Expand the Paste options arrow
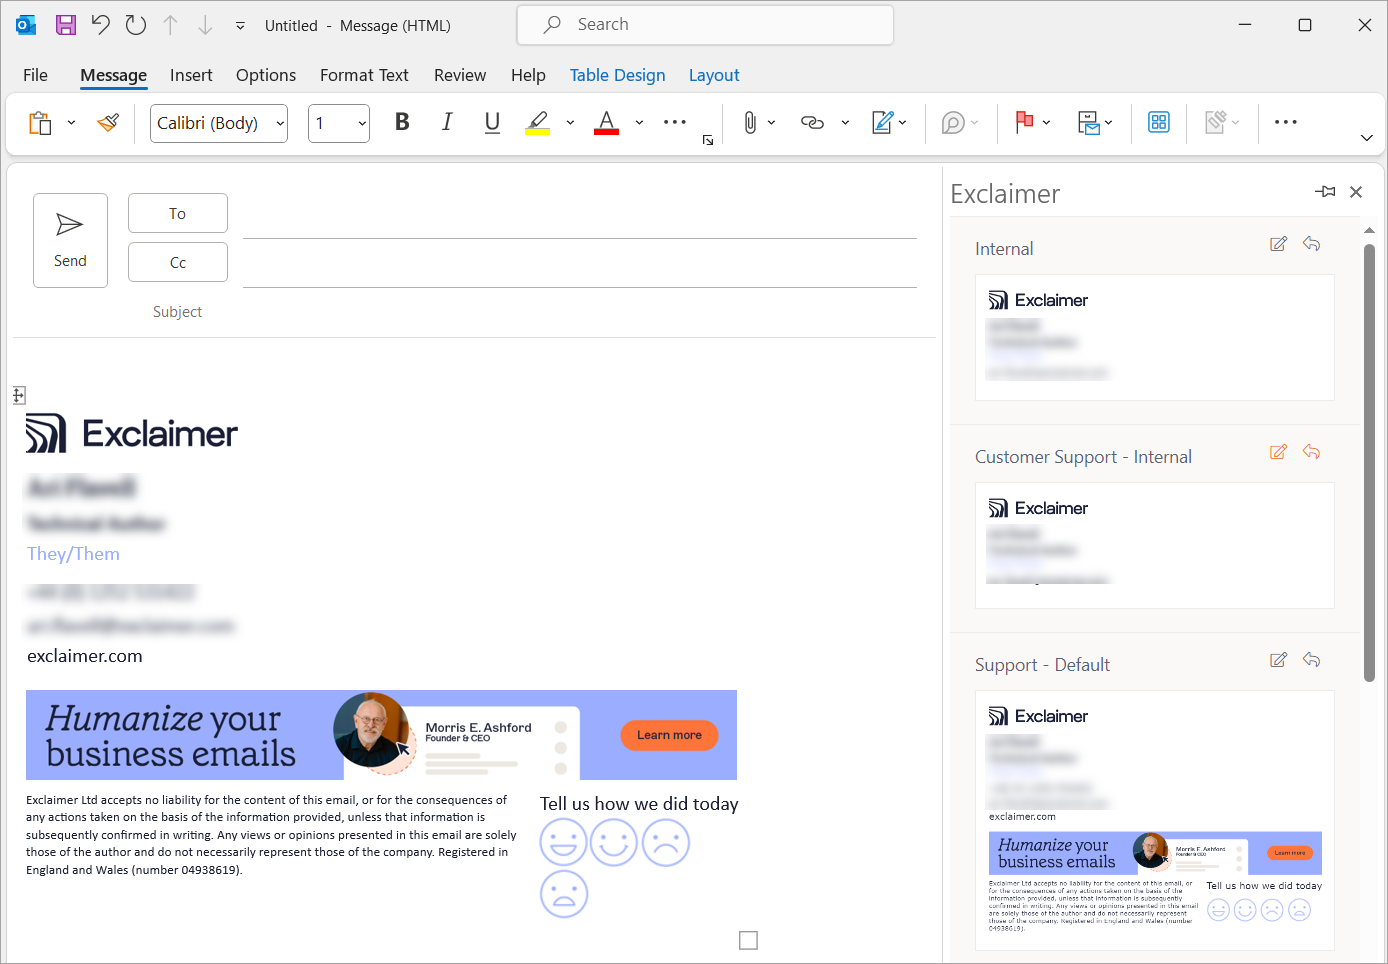1388x964 pixels. (x=71, y=123)
